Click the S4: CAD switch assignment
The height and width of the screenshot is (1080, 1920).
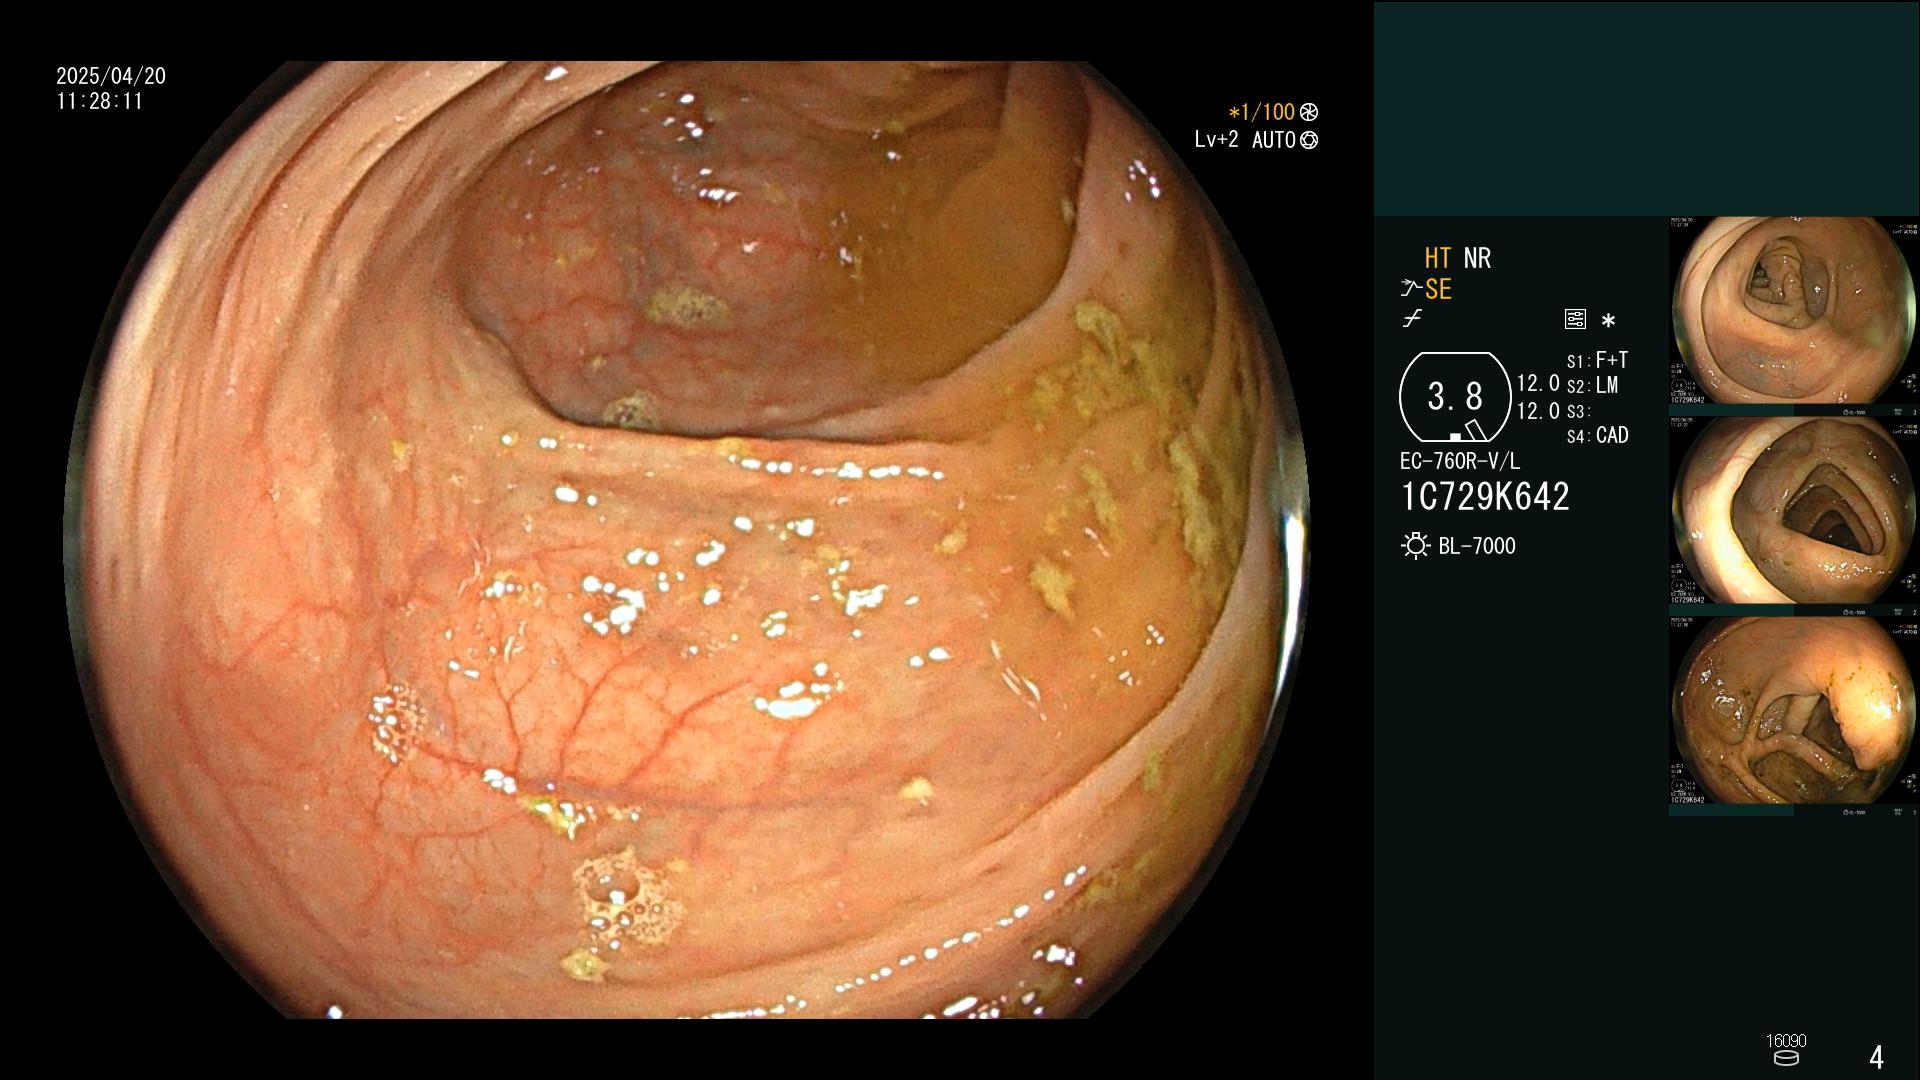pyautogui.click(x=1598, y=435)
